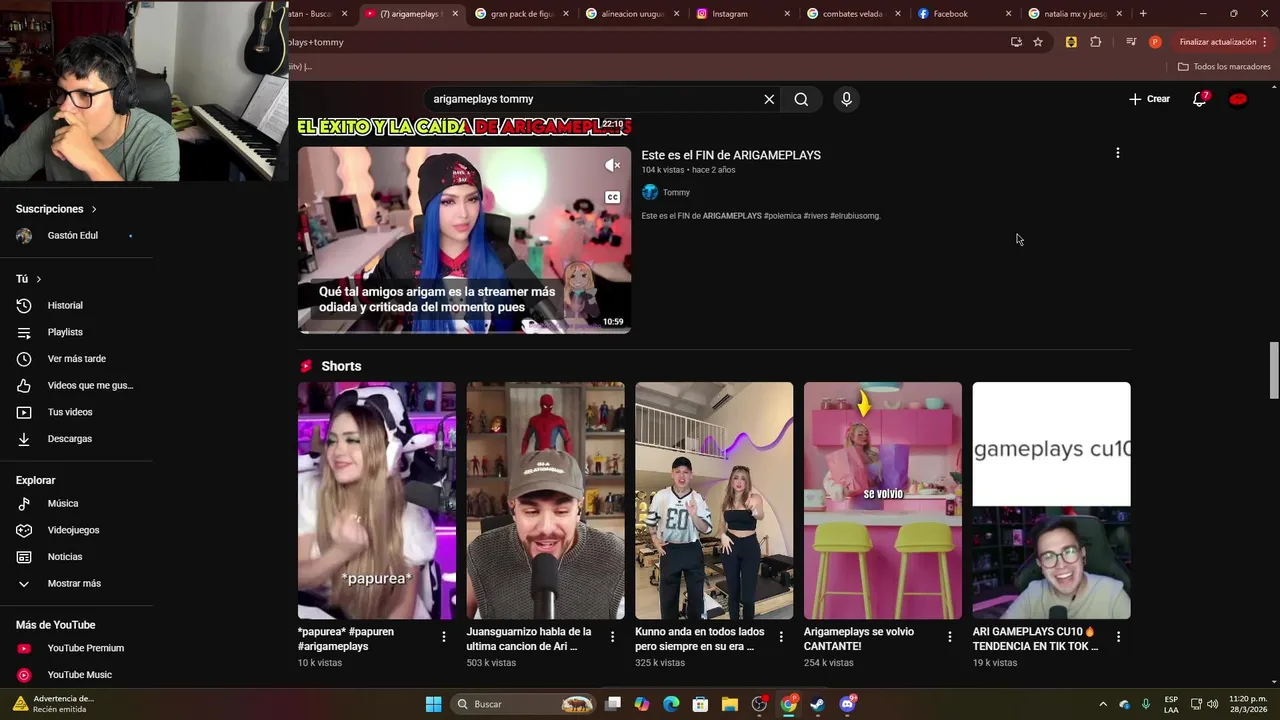Open video titled Este es el FIN de ARIGAMEPLAYS
Image resolution: width=1280 pixels, height=720 pixels.
(731, 155)
